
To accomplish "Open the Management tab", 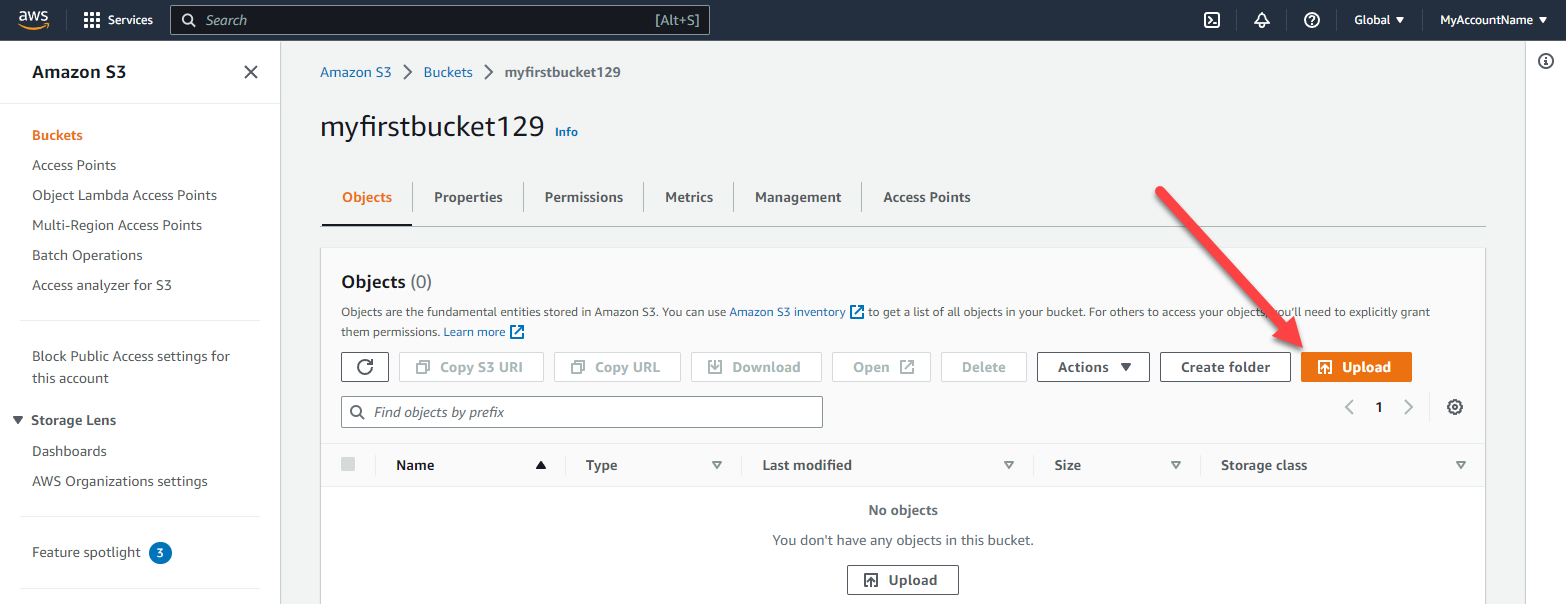I will (x=797, y=196).
